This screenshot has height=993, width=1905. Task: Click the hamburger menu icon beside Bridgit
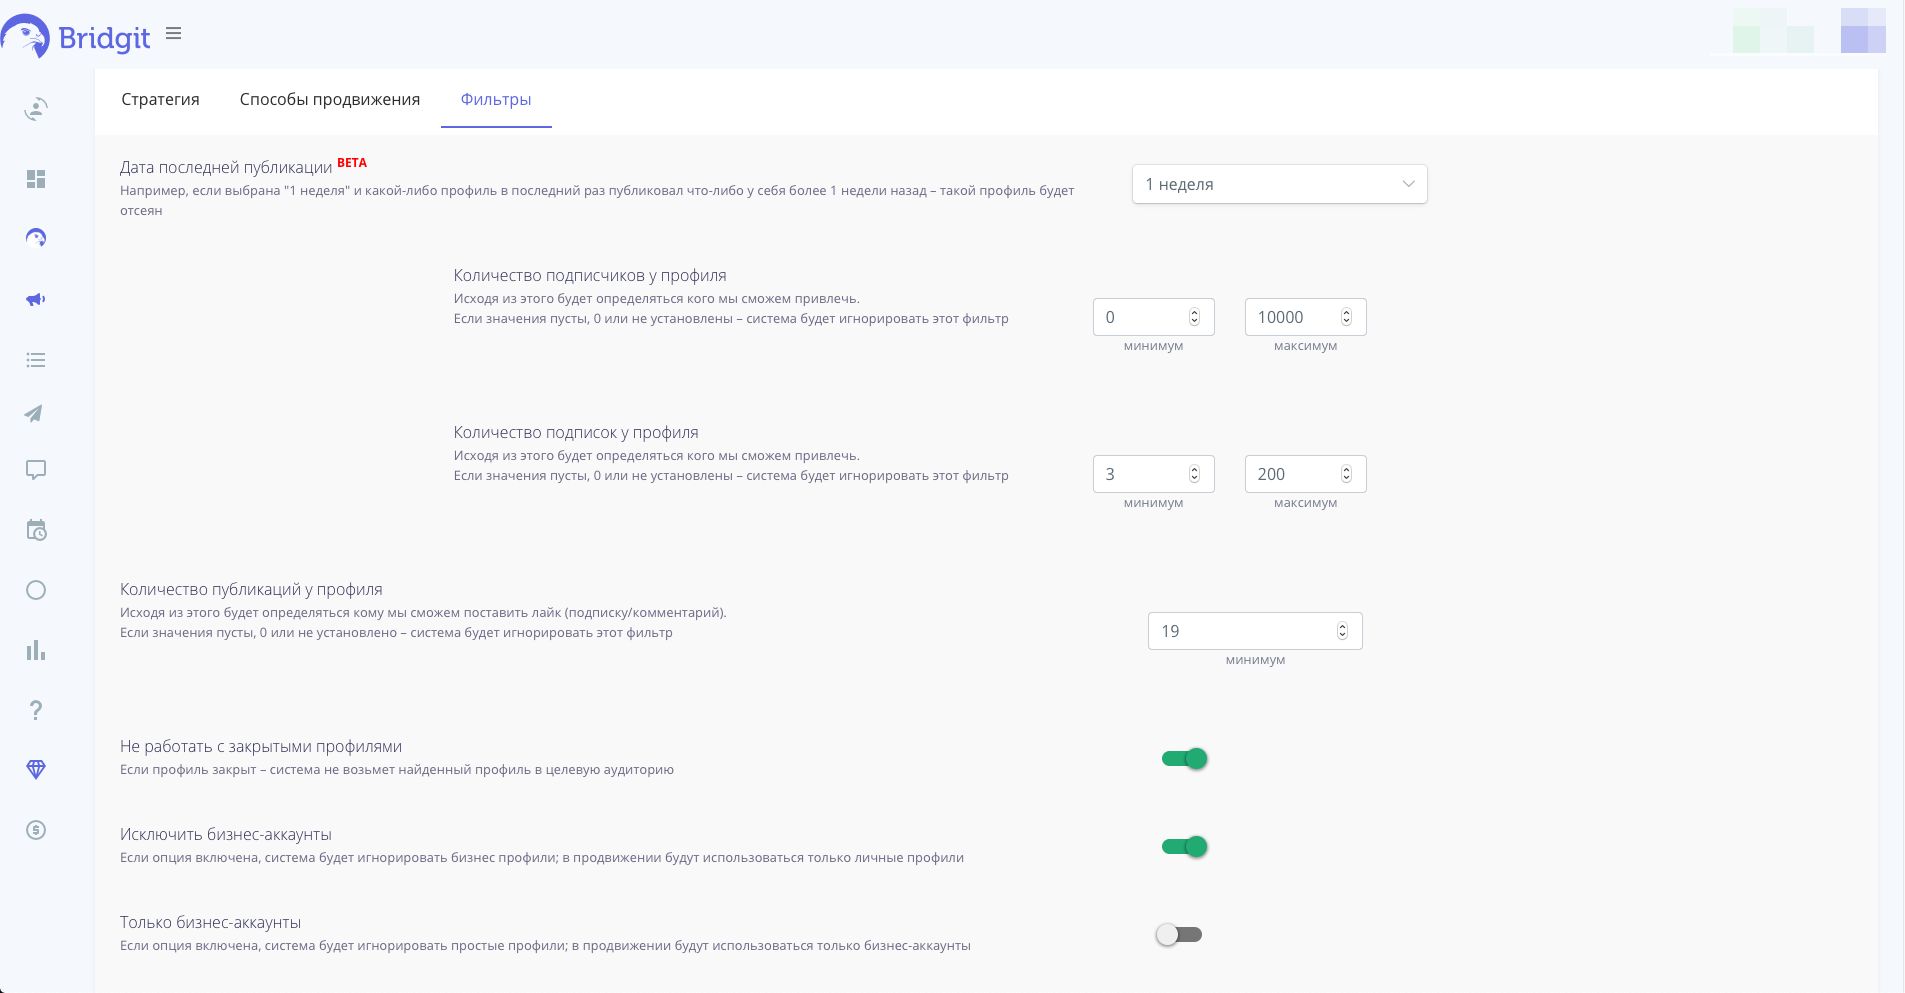(x=174, y=34)
